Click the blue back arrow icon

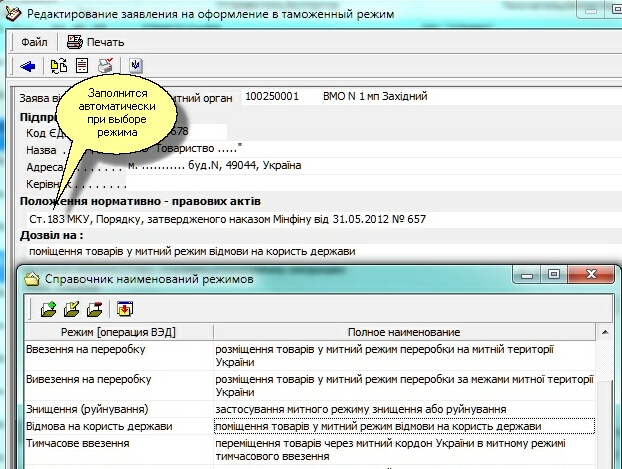(28, 66)
